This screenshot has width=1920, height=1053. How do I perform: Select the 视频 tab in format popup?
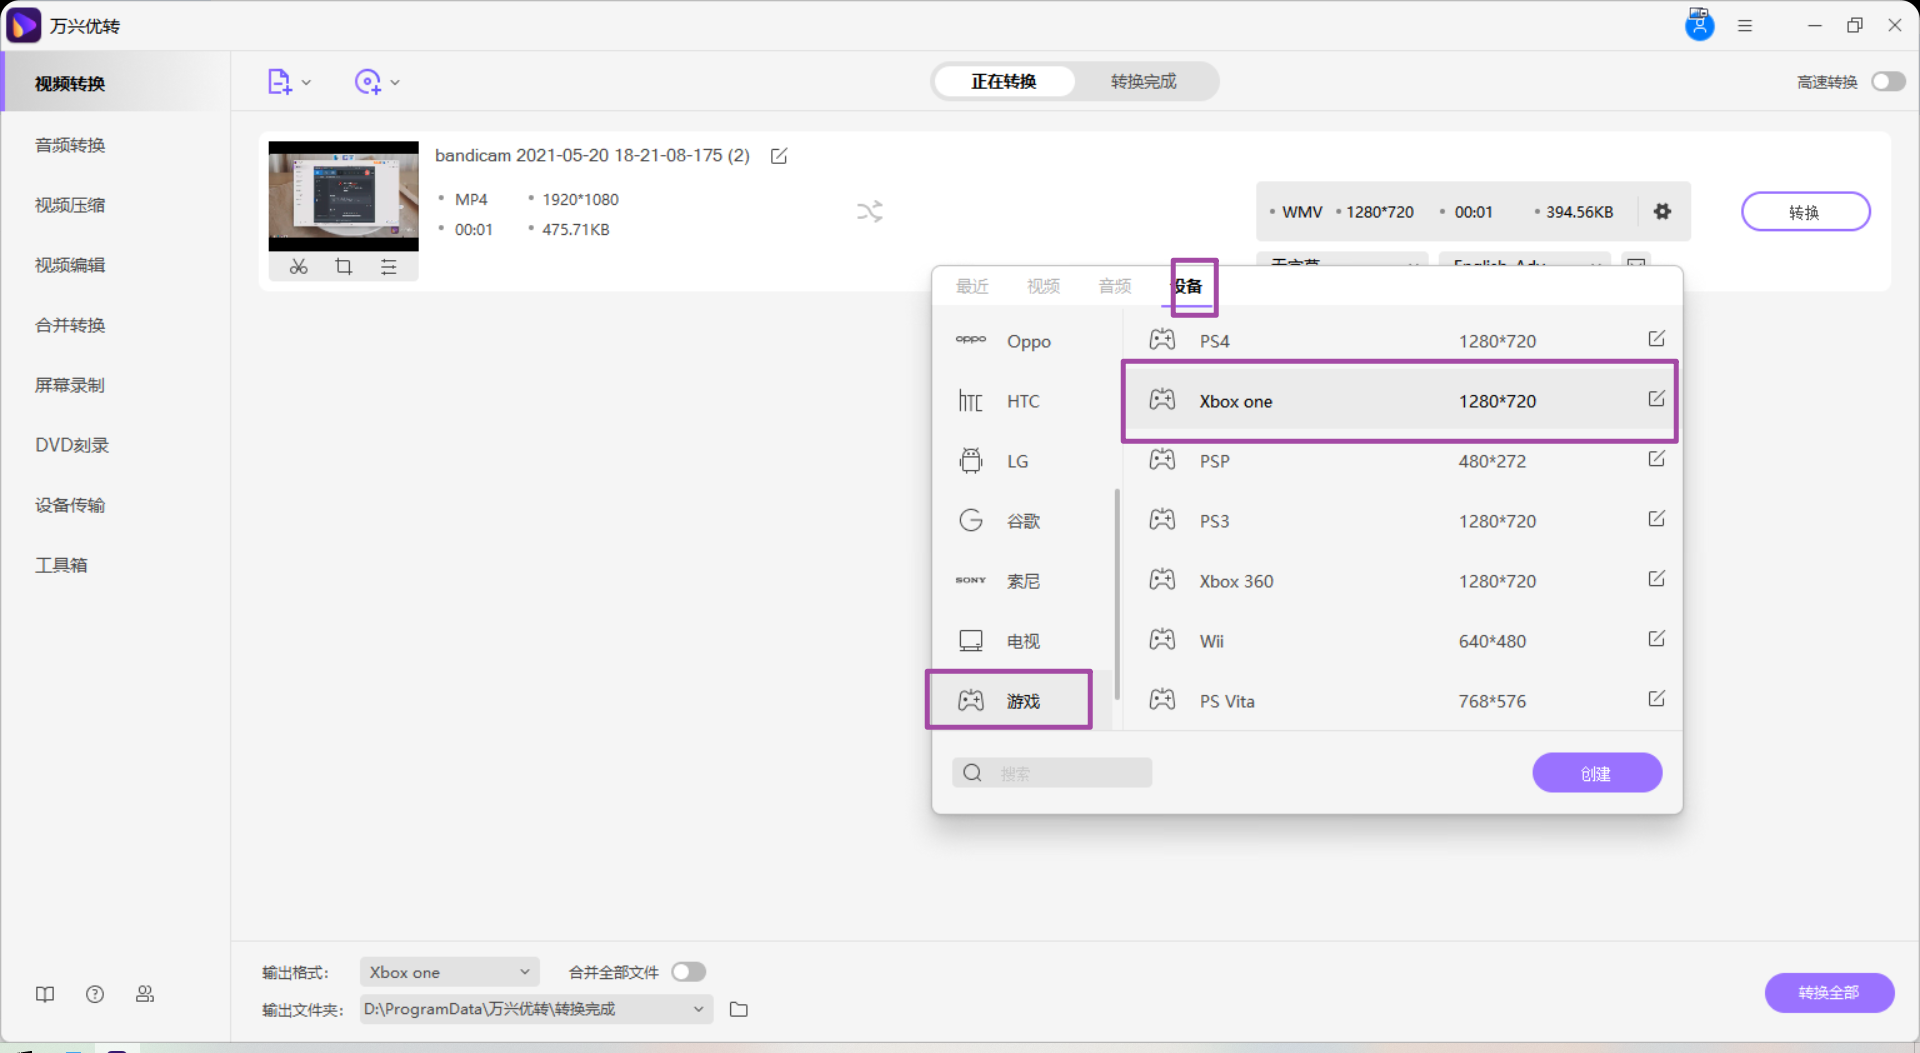tap(1043, 287)
